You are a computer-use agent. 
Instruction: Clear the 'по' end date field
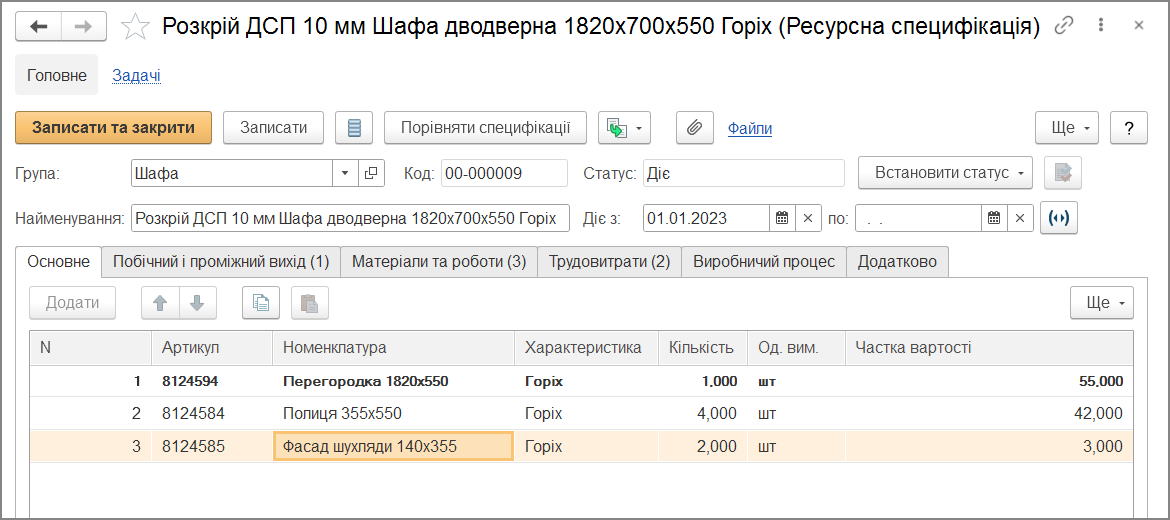pyautogui.click(x=1020, y=218)
